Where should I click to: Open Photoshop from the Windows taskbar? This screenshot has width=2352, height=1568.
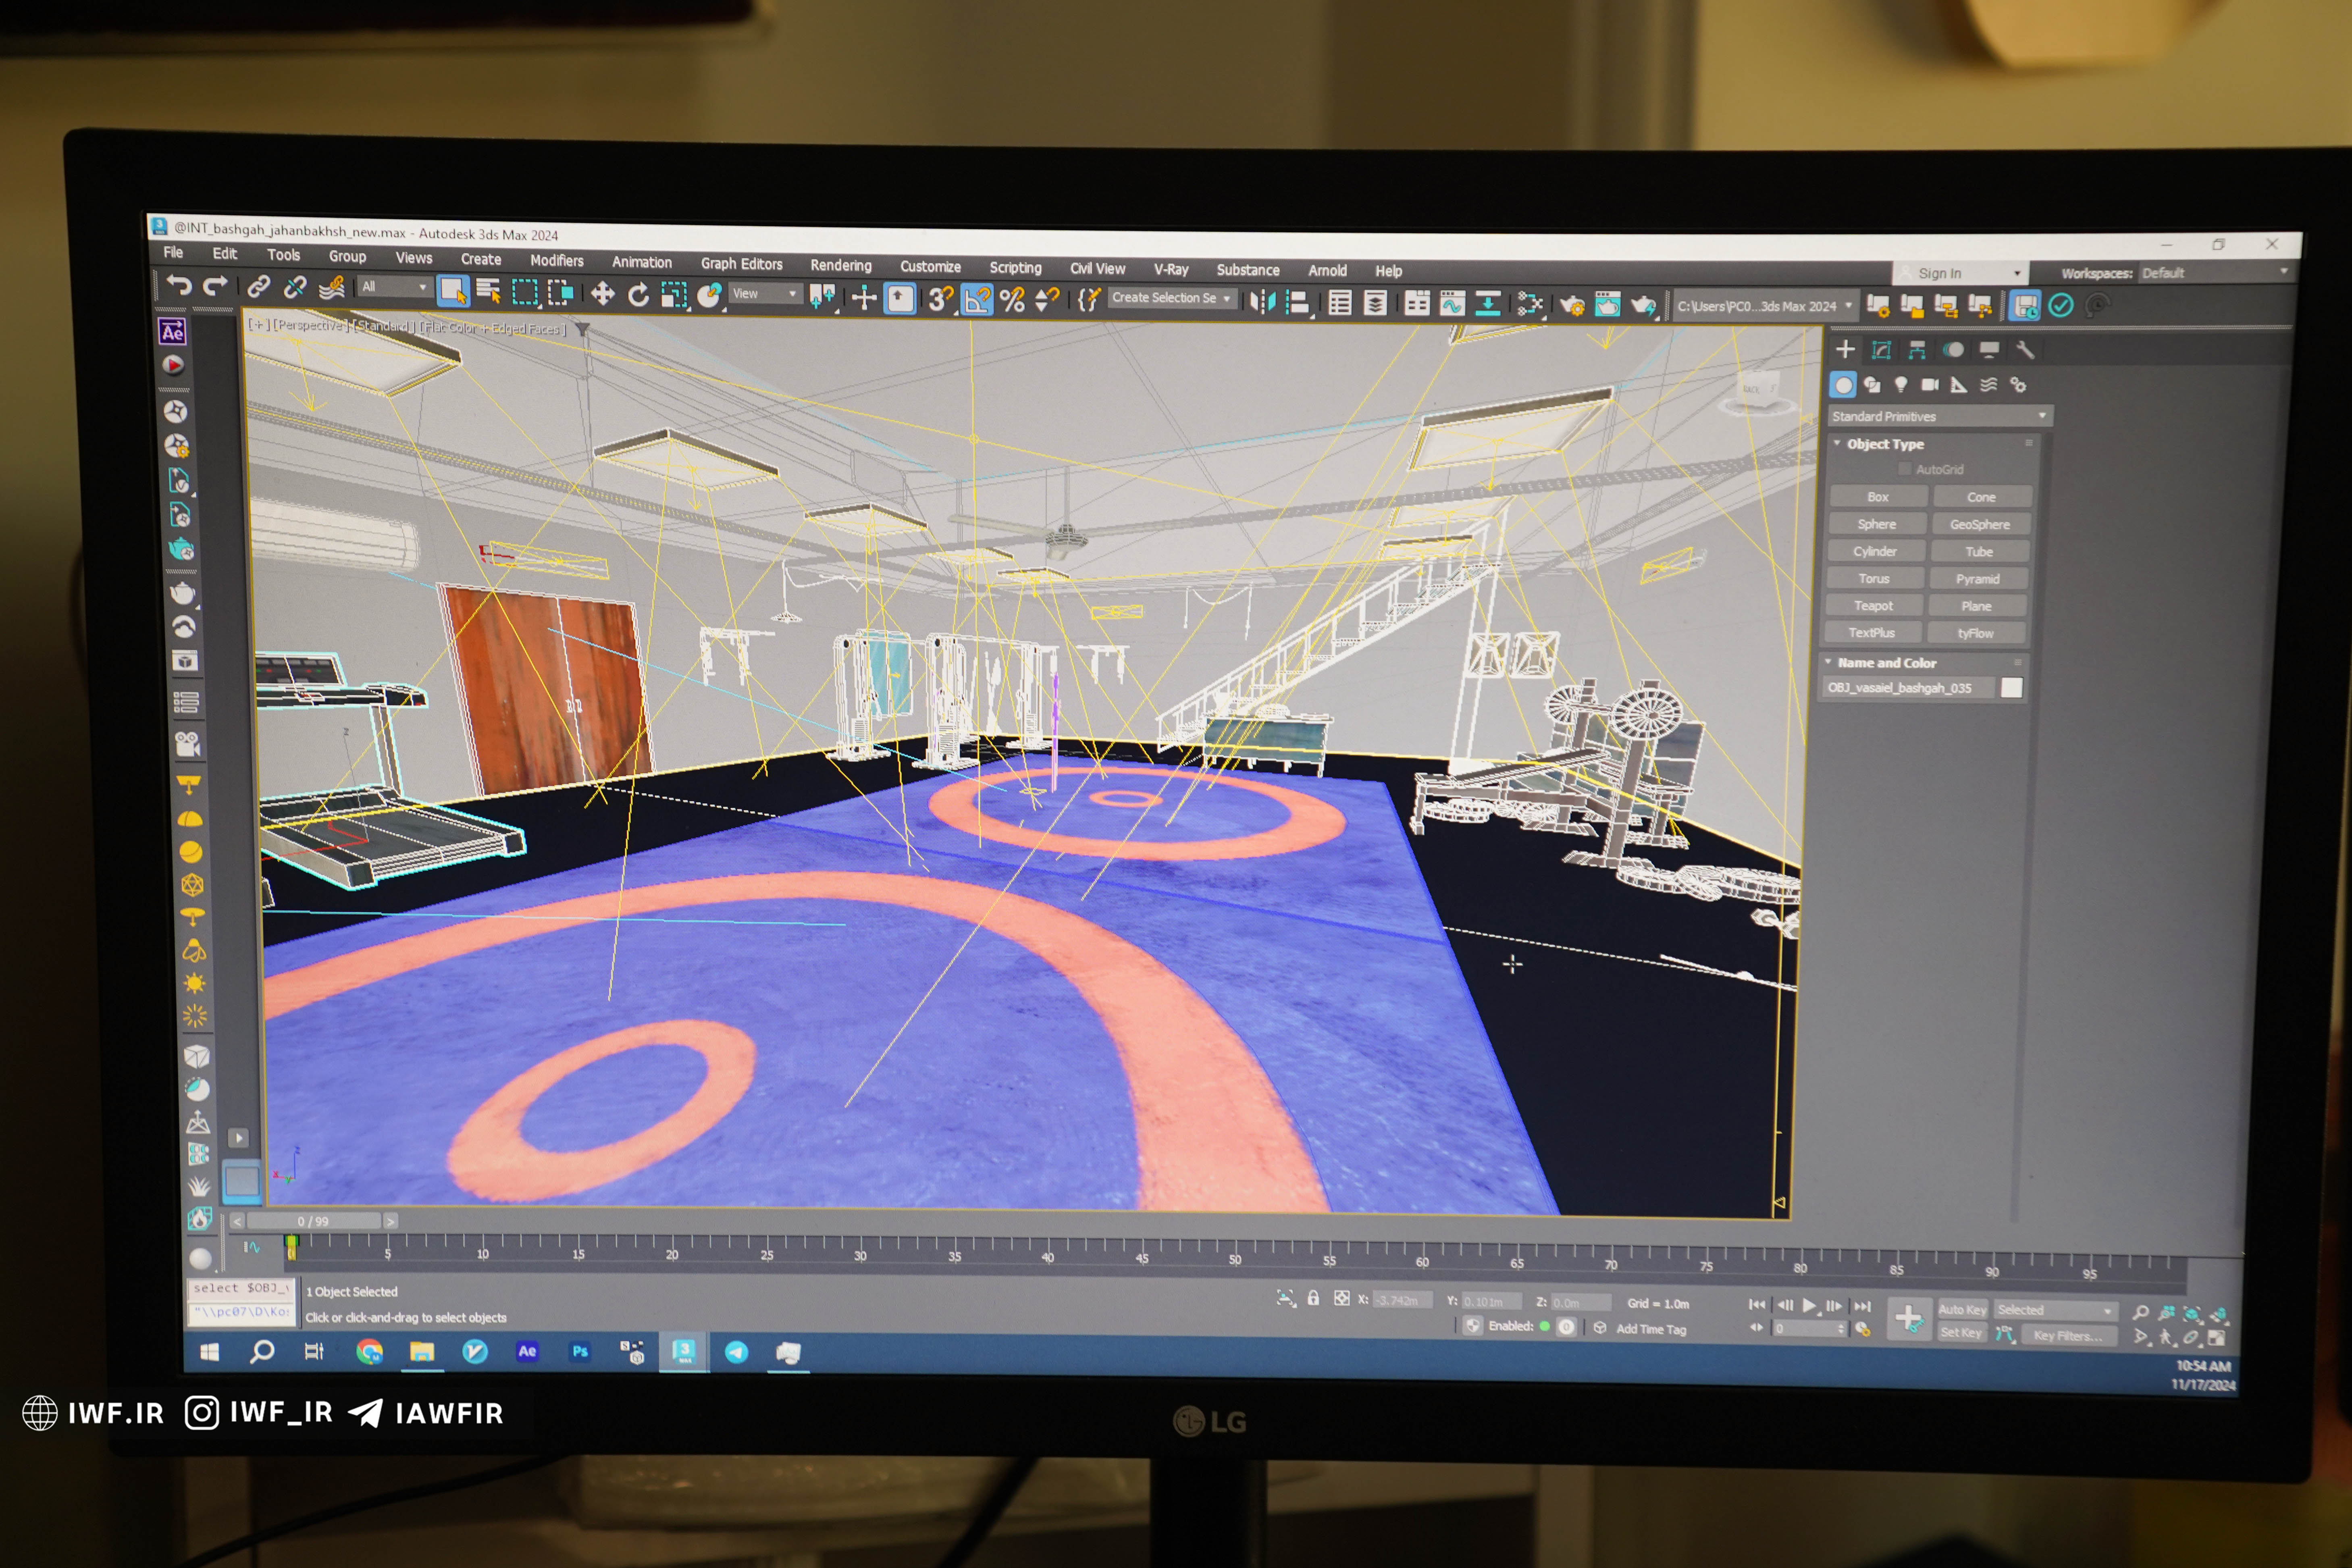pos(580,1351)
